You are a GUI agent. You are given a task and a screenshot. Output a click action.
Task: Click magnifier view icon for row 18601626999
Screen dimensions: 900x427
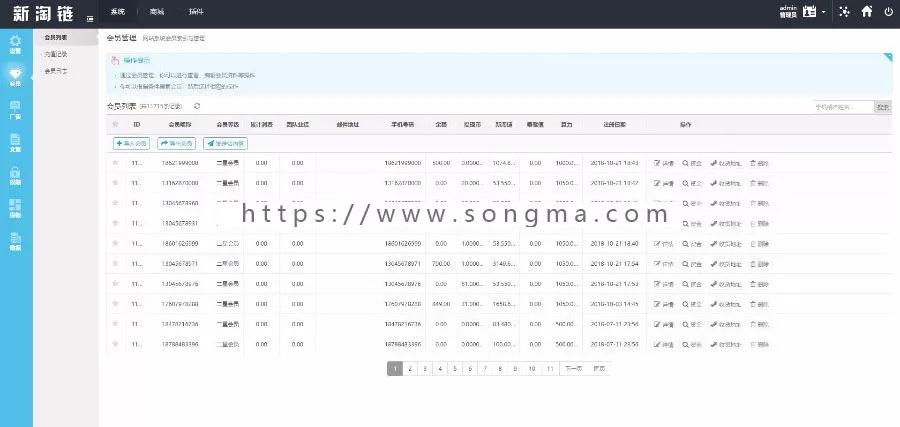(x=685, y=244)
